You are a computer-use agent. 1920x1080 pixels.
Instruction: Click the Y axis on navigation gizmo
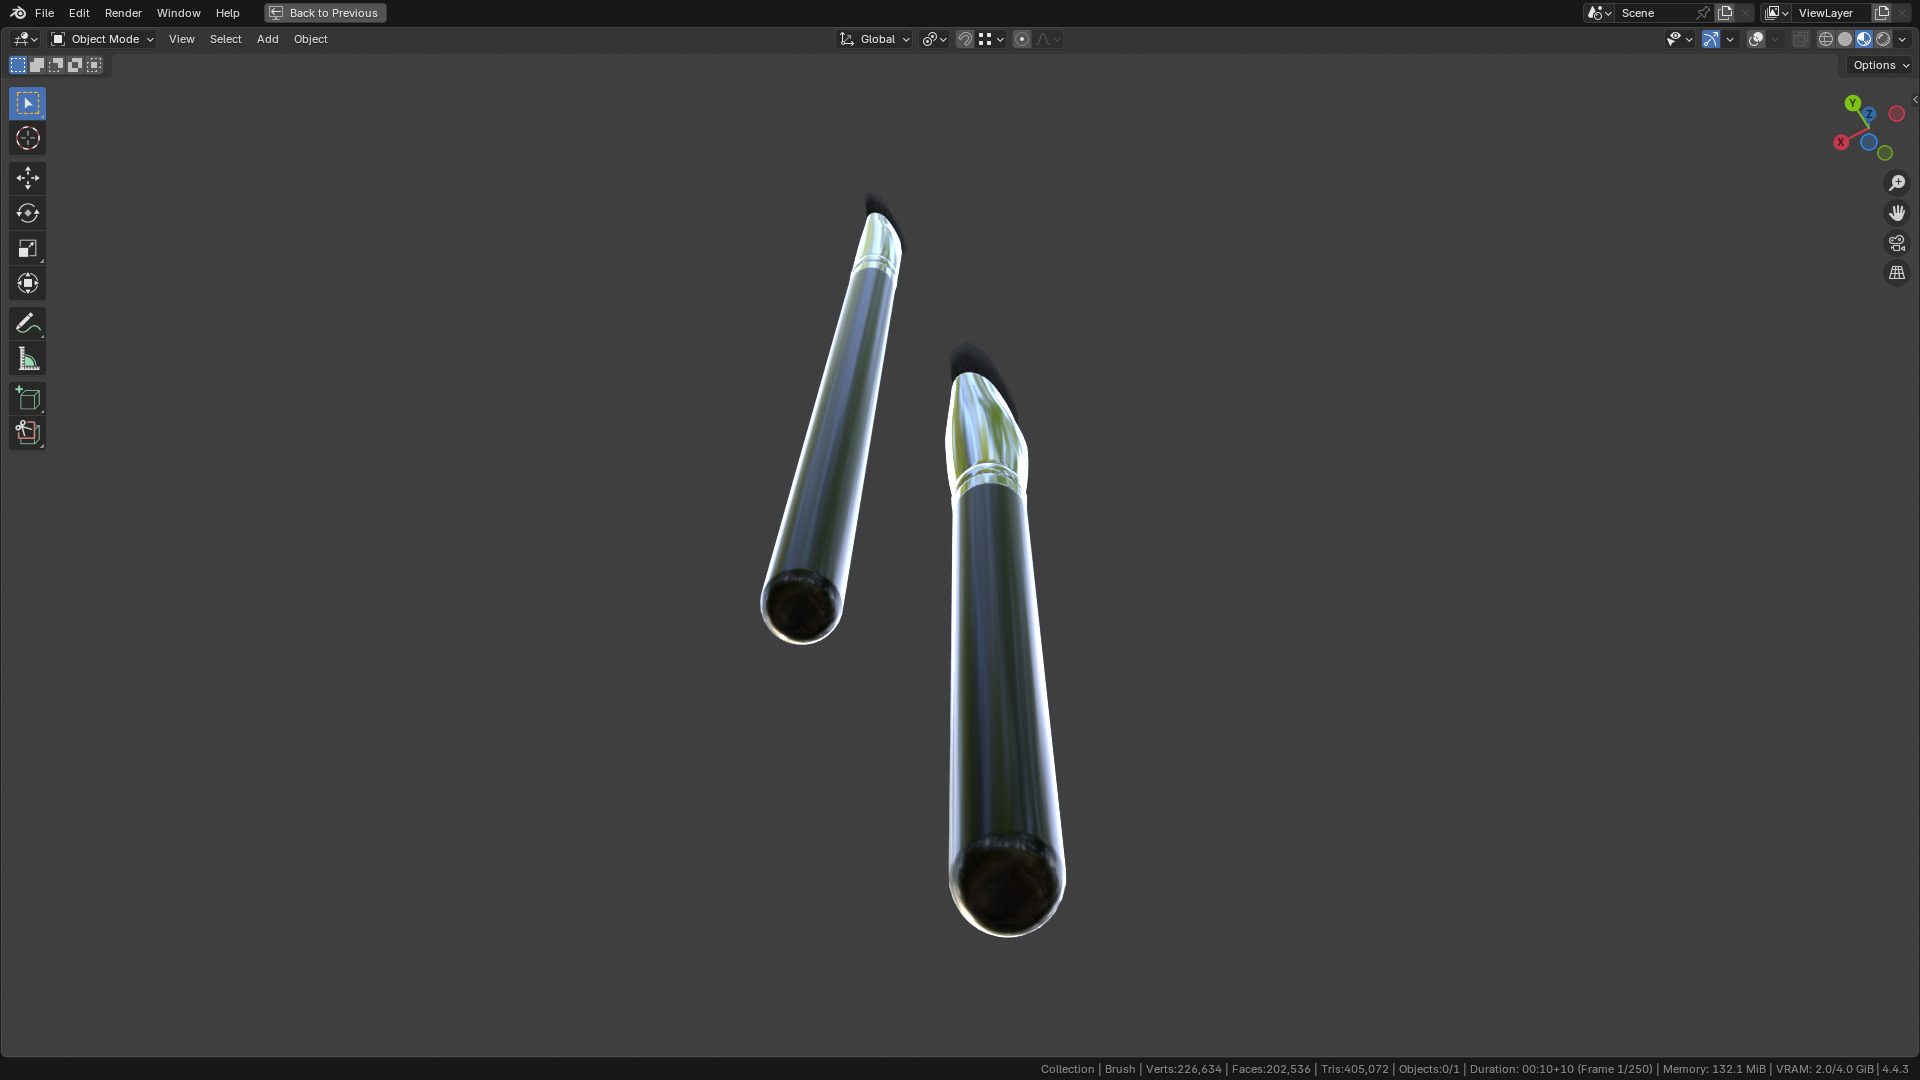pyautogui.click(x=1853, y=103)
